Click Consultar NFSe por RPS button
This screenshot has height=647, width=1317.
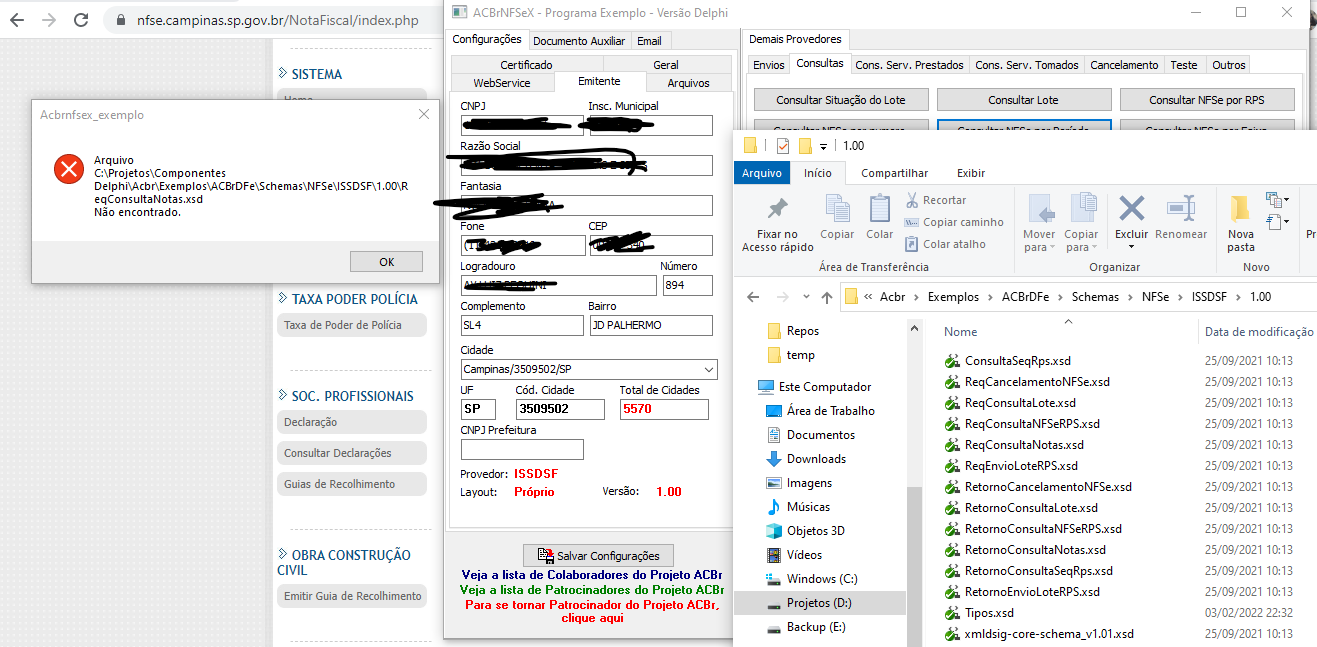point(1207,100)
